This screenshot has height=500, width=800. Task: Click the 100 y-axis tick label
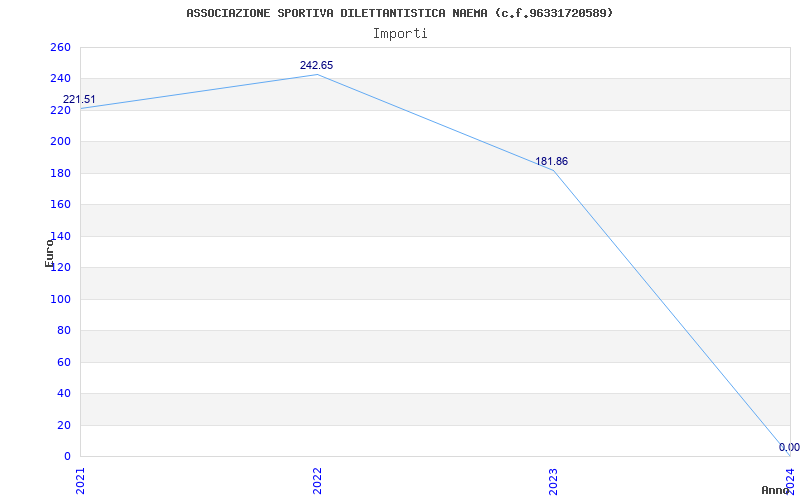point(60,299)
